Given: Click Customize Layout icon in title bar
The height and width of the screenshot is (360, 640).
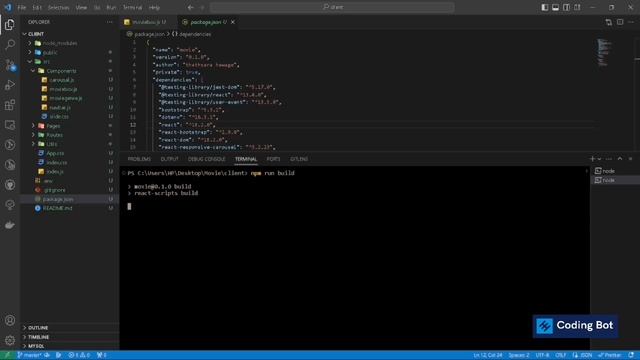Looking at the screenshot, I should click(577, 7).
